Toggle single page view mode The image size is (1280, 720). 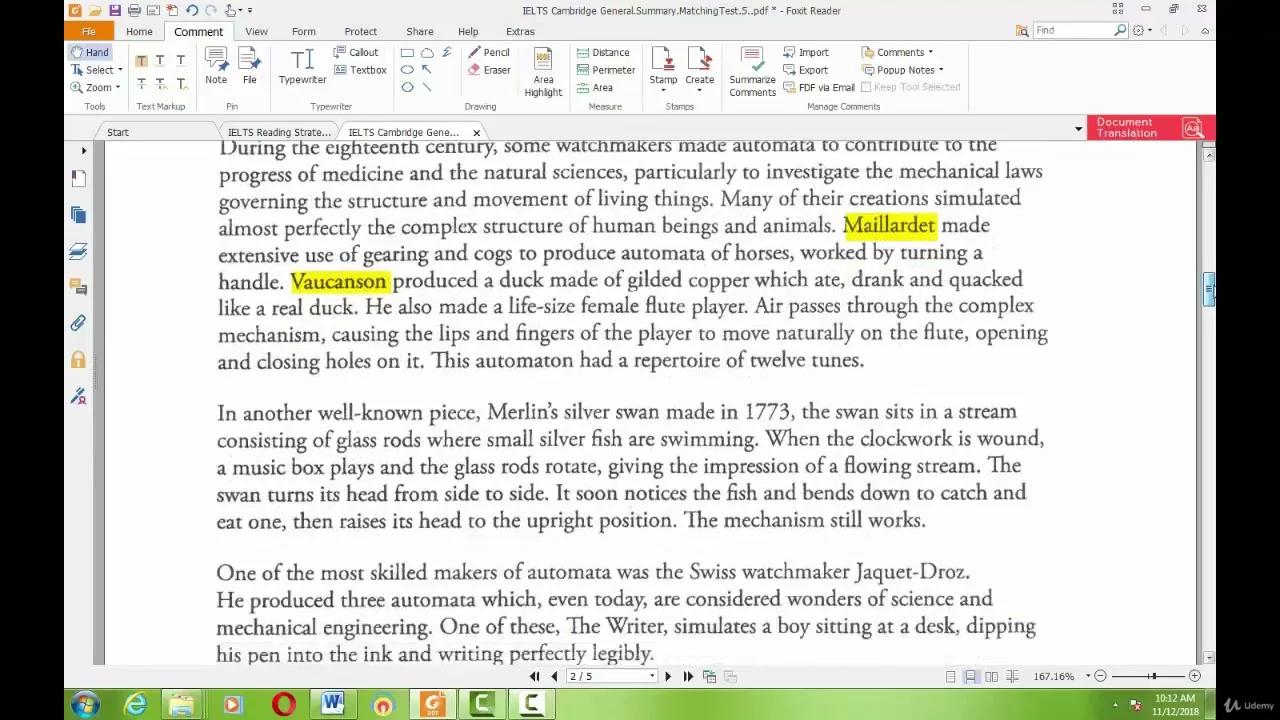pyautogui.click(x=950, y=676)
